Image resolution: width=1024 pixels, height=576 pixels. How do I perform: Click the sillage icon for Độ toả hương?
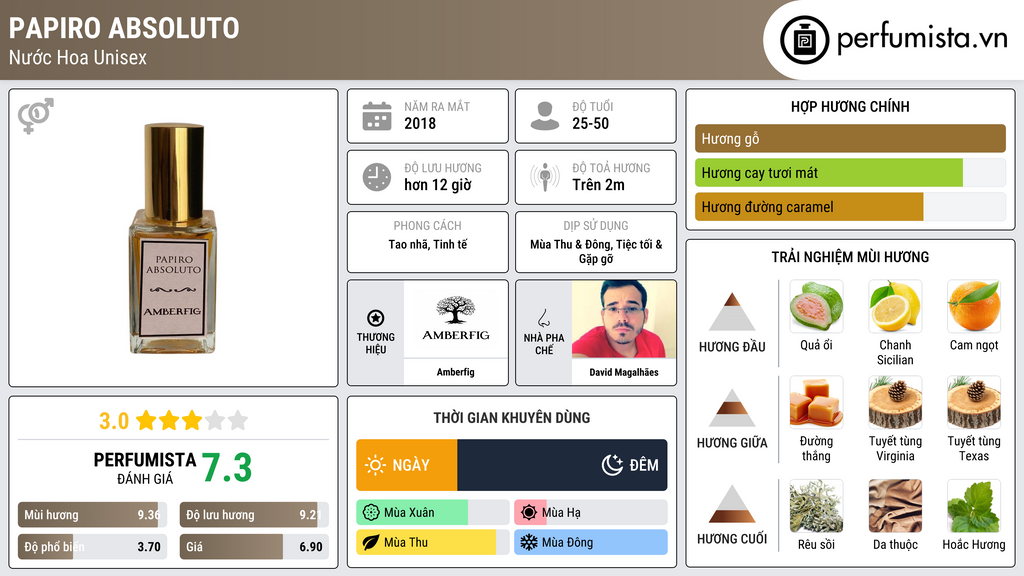tap(545, 177)
